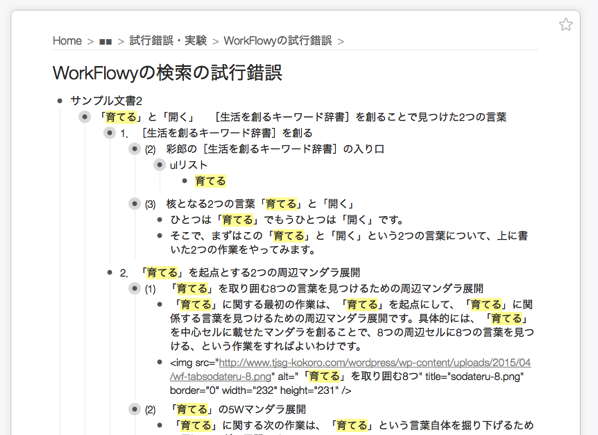
Task: Open 試行錯誤・実験 breadcrumb link
Action: coord(168,41)
